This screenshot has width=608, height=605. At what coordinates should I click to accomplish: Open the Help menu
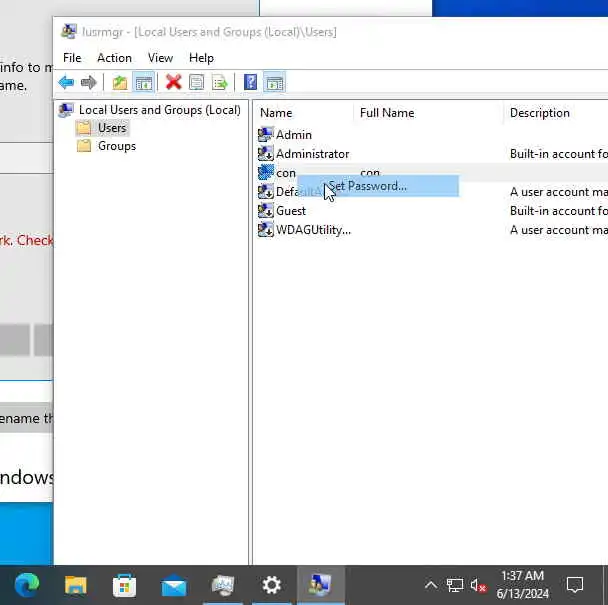tap(201, 58)
